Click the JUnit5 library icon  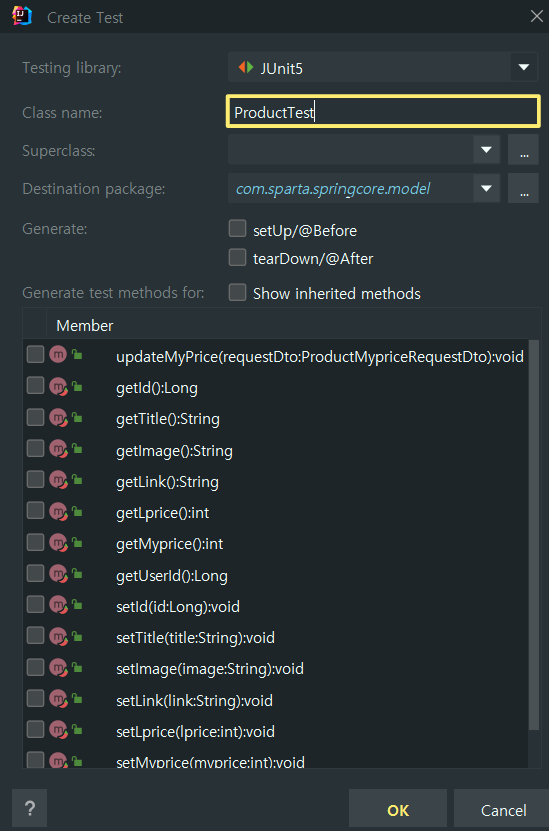coord(246,67)
